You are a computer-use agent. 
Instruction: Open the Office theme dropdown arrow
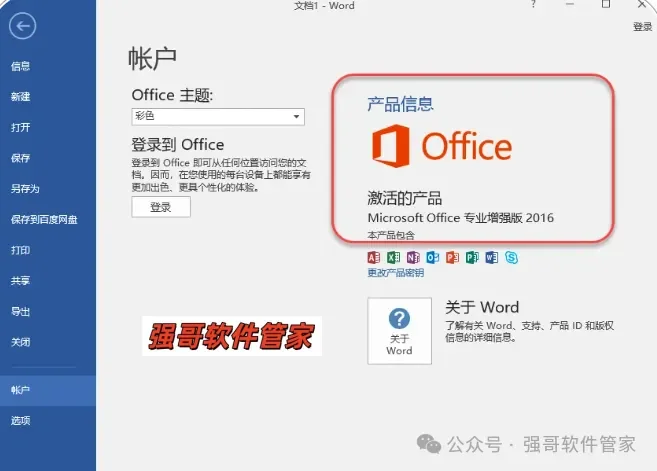click(296, 116)
